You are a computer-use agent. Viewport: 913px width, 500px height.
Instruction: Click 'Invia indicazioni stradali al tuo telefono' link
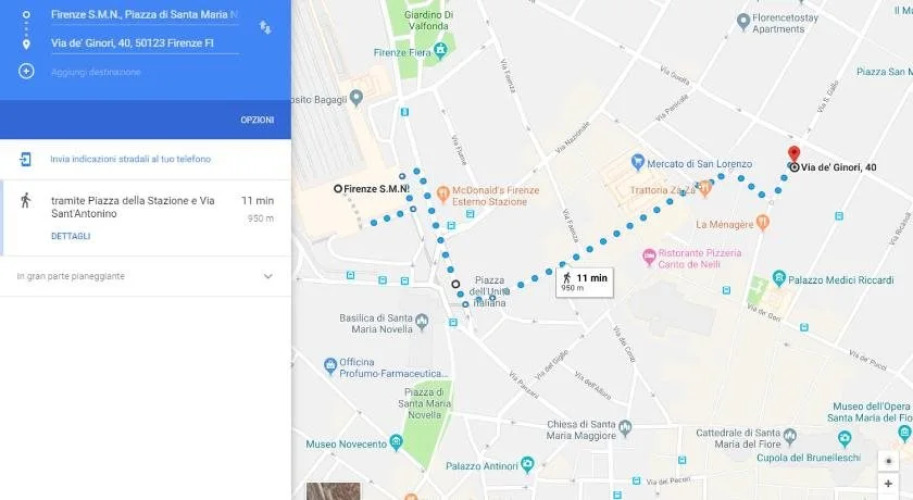click(130, 159)
